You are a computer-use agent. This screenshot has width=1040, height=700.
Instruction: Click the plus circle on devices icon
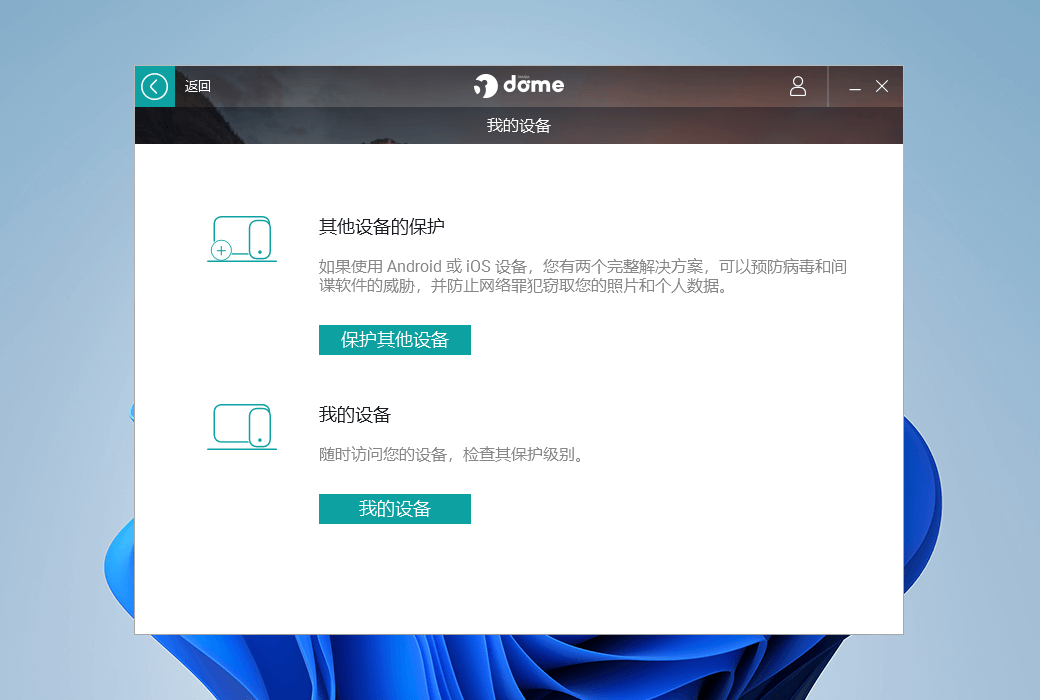pyautogui.click(x=222, y=250)
